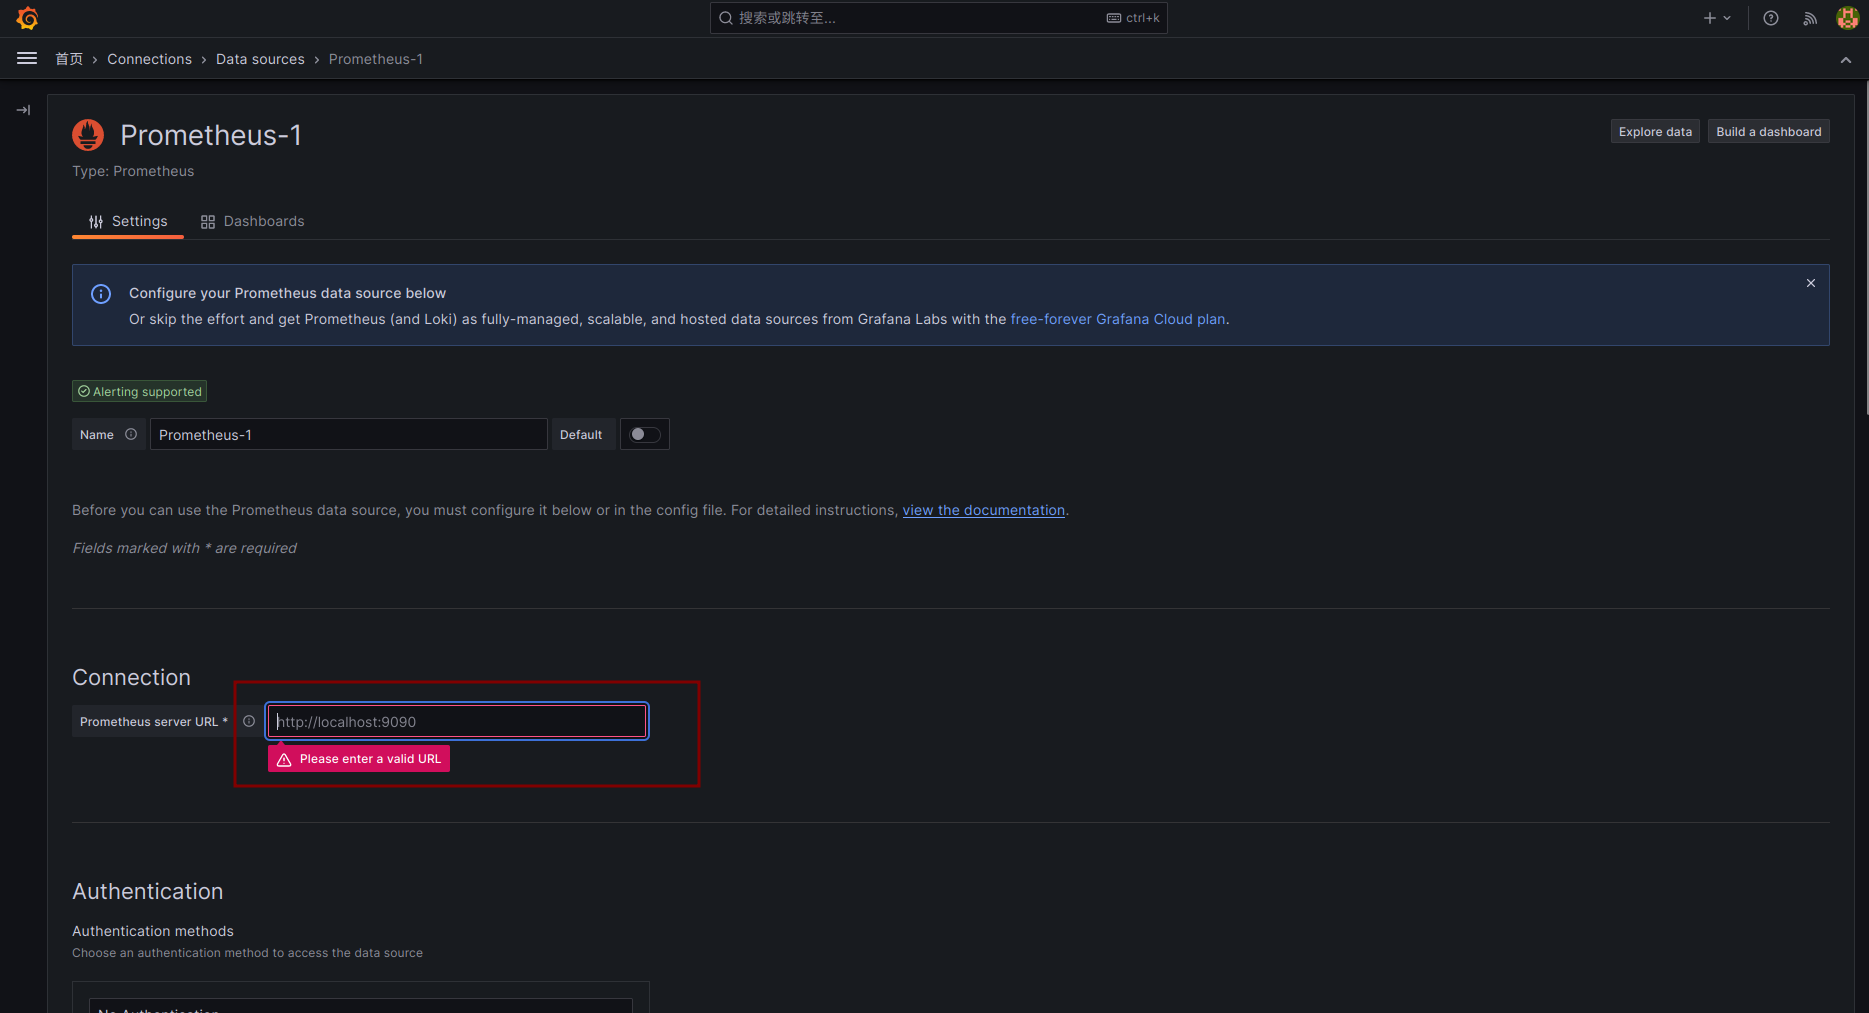This screenshot has height=1013, width=1869.
Task: Open the authentication method dropdown
Action: [x=360, y=1006]
